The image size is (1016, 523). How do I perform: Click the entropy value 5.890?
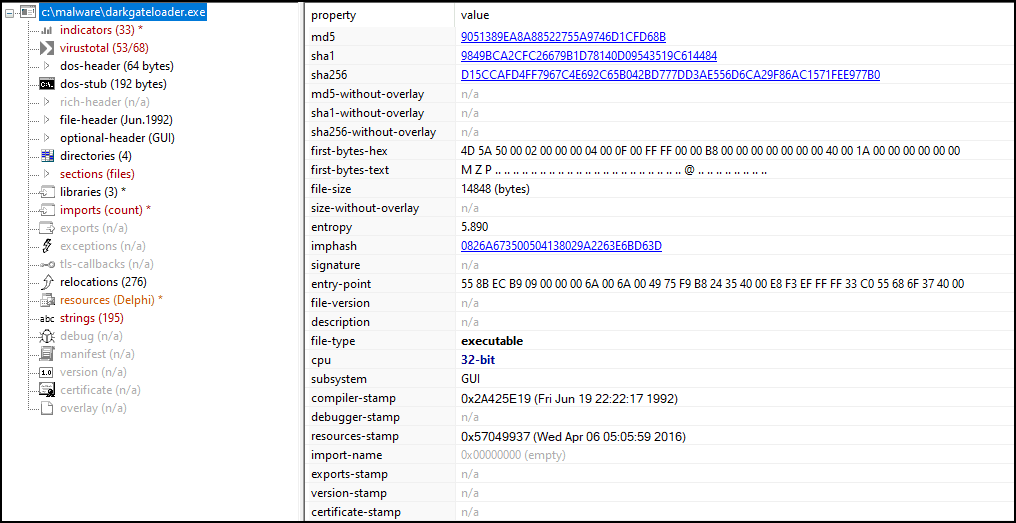477,227
